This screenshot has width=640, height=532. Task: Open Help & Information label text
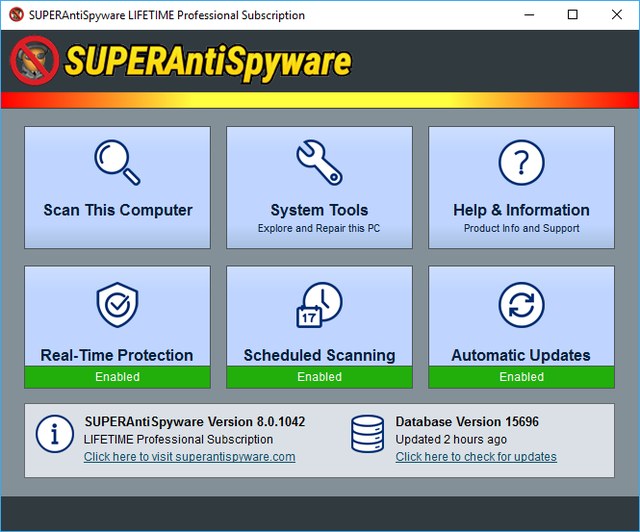[x=521, y=210]
